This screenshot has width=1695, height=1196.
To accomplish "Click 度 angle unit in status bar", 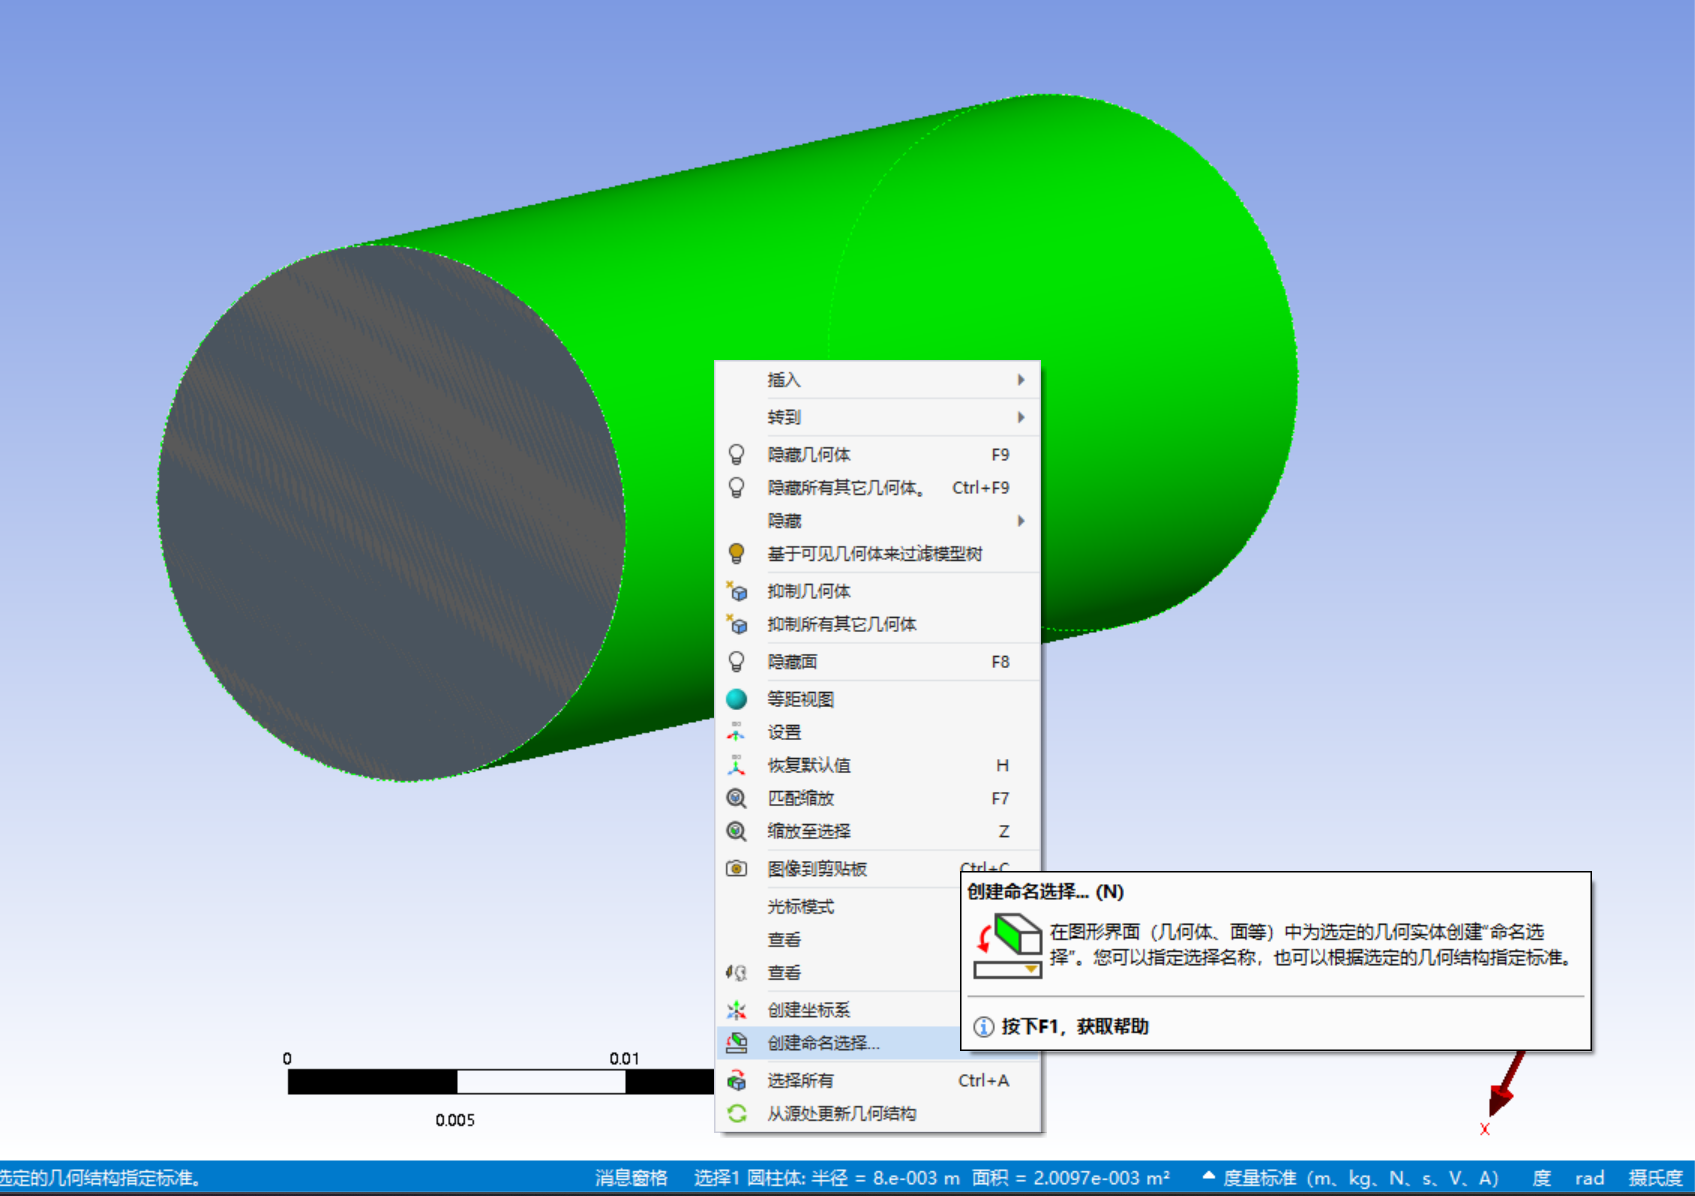I will pos(1541,1178).
